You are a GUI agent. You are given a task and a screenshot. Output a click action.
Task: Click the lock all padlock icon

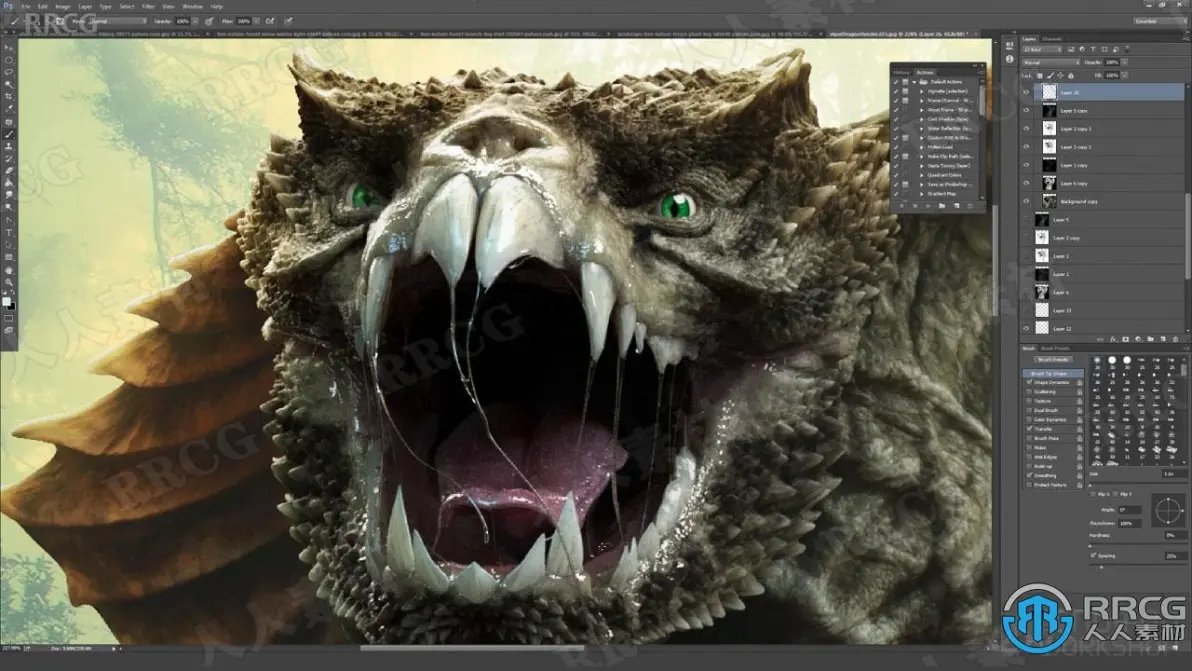tap(1070, 75)
